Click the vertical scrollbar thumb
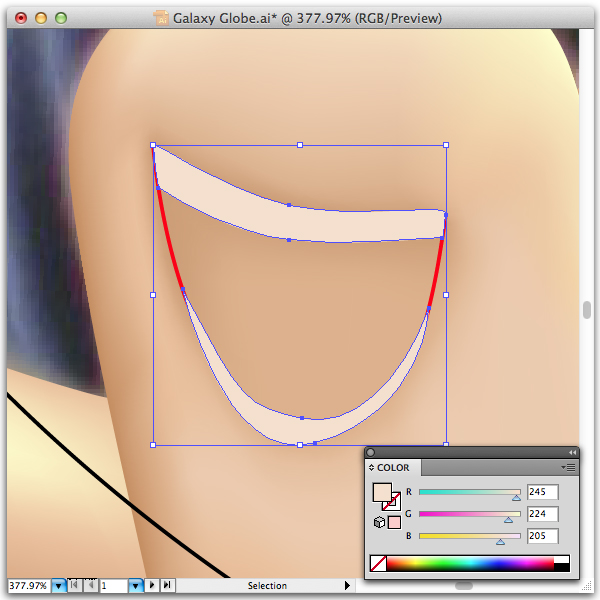 [587, 310]
